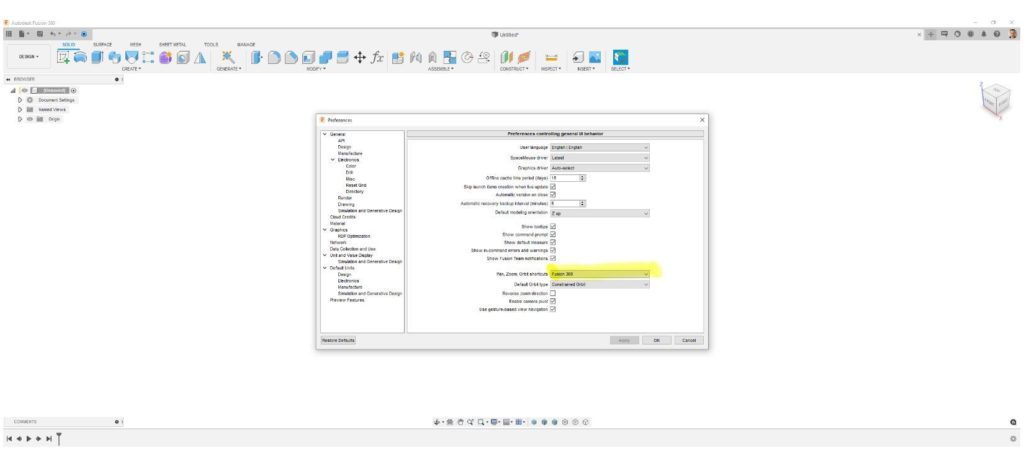Toggle Automatic version on close checkbox
This screenshot has height=458, width=1024.
tap(553, 195)
